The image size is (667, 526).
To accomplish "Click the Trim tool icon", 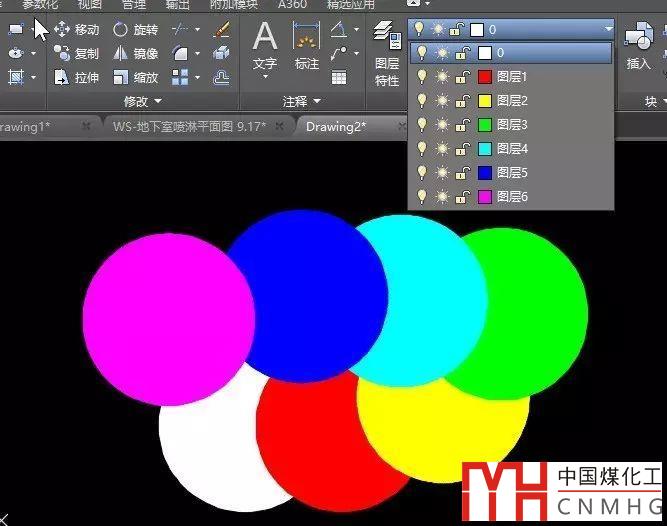I will (x=180, y=29).
